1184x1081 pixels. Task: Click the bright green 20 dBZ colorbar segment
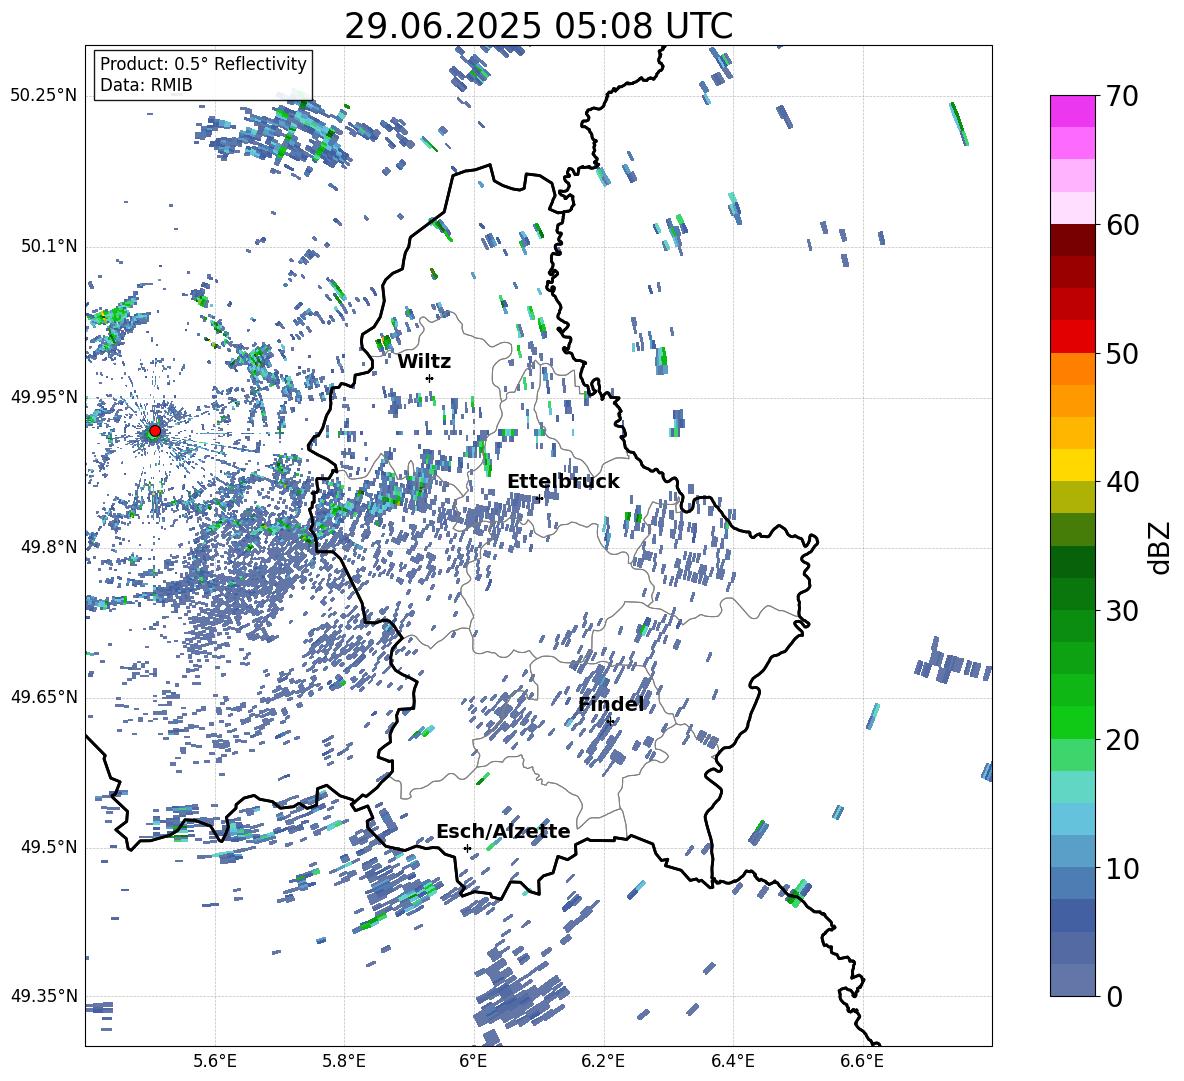click(x=1073, y=722)
